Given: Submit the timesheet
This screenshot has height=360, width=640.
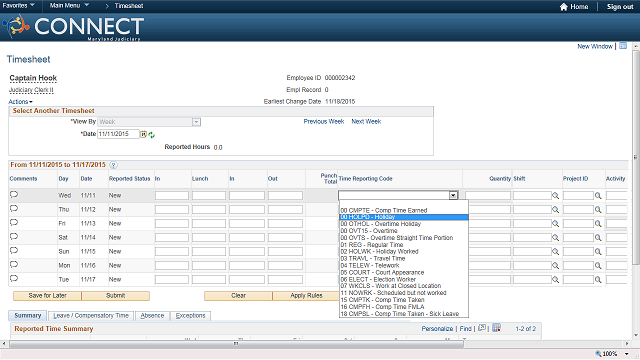Looking at the screenshot, I should [x=116, y=296].
